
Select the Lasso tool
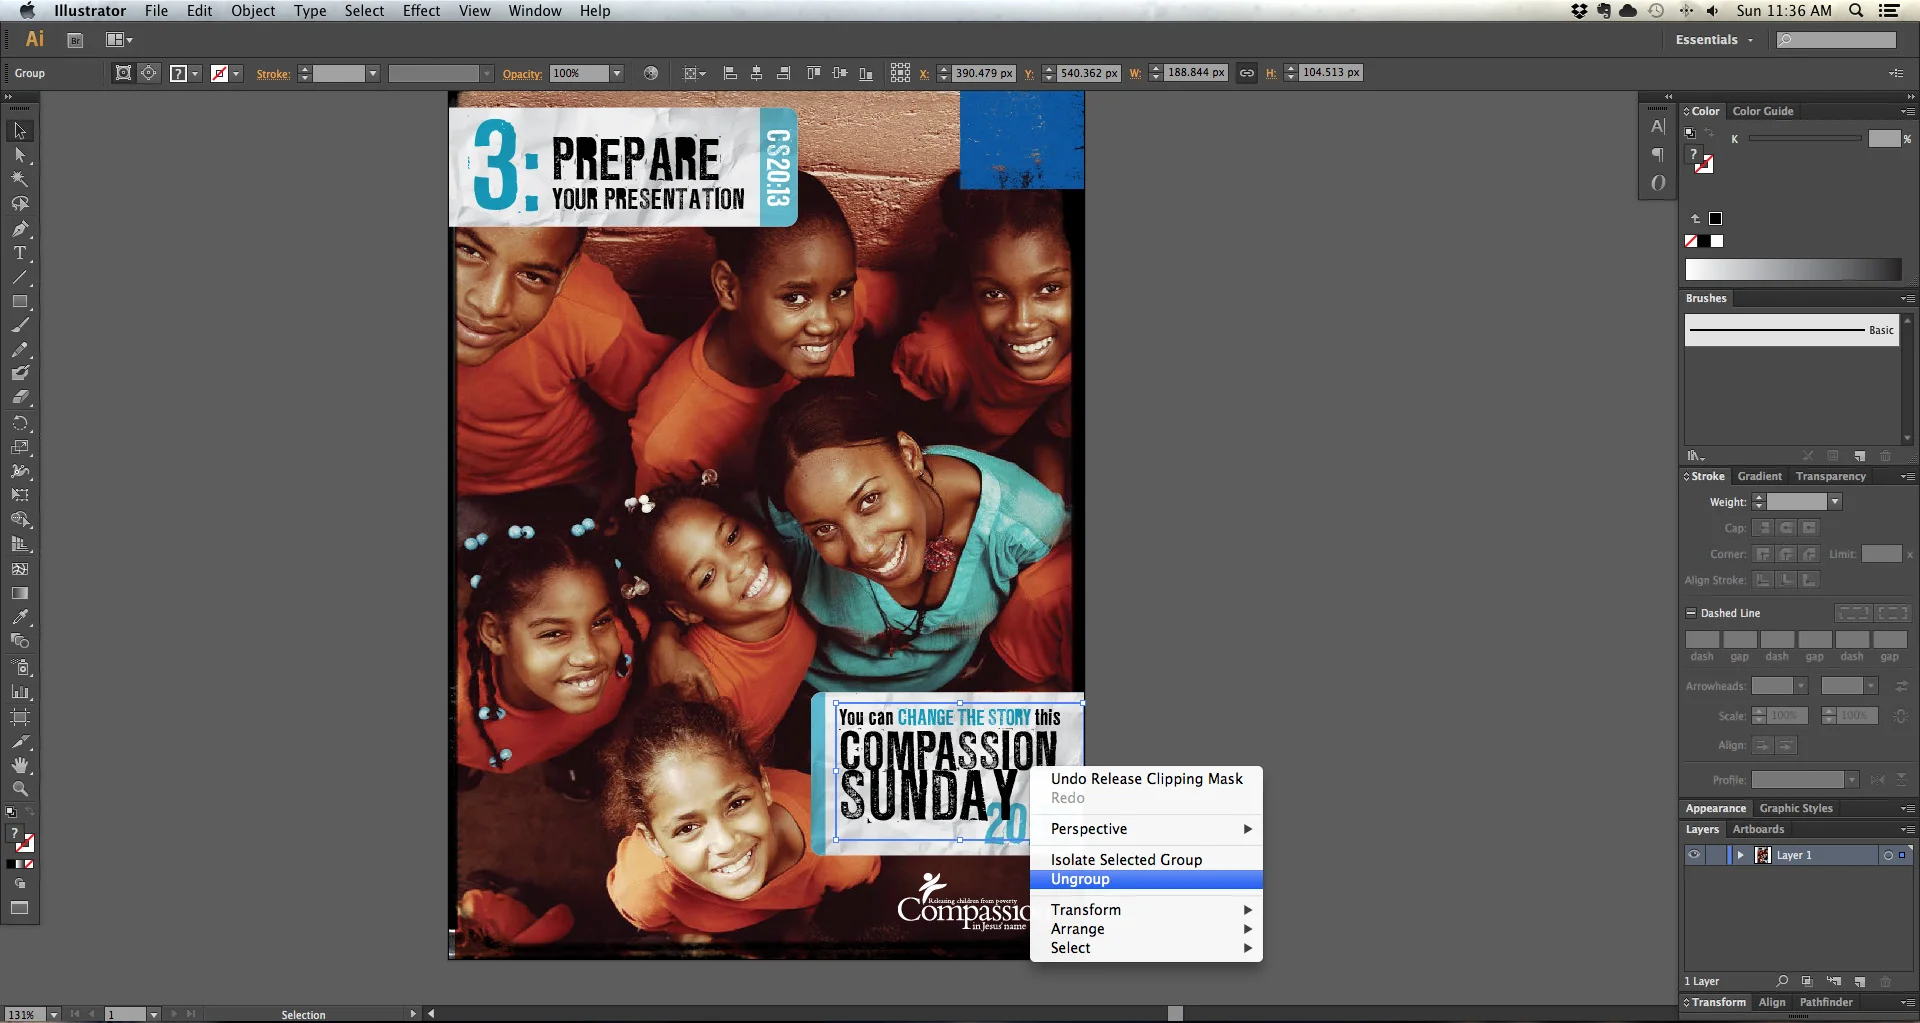(20, 204)
